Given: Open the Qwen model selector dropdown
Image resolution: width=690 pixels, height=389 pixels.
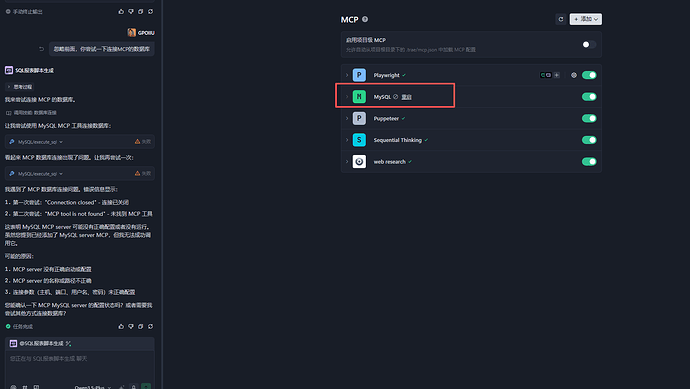Looking at the screenshot, I should tap(92, 387).
